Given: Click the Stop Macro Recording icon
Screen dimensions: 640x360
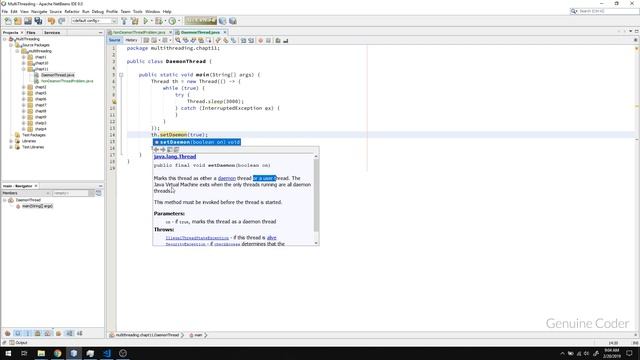Looking at the screenshot, I should click(x=268, y=40).
